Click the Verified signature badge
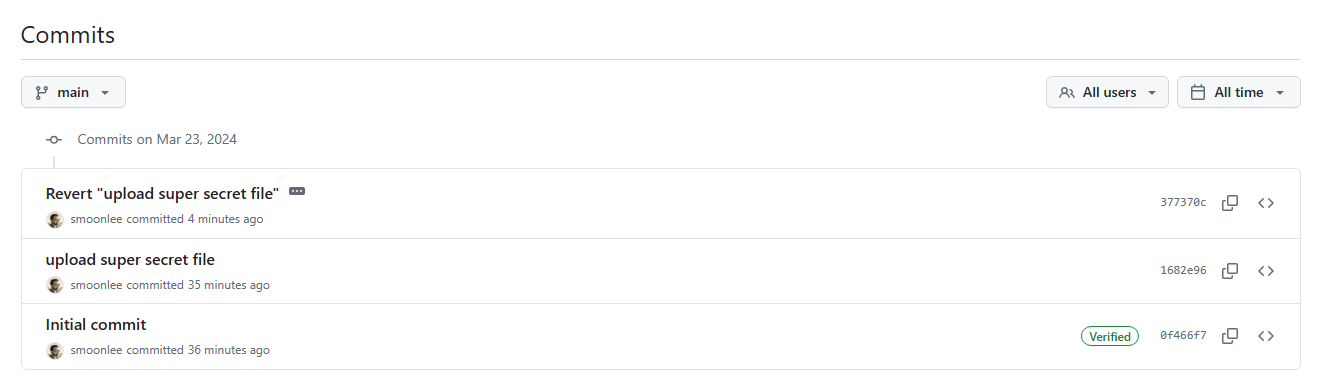1317x389 pixels. (x=1110, y=337)
